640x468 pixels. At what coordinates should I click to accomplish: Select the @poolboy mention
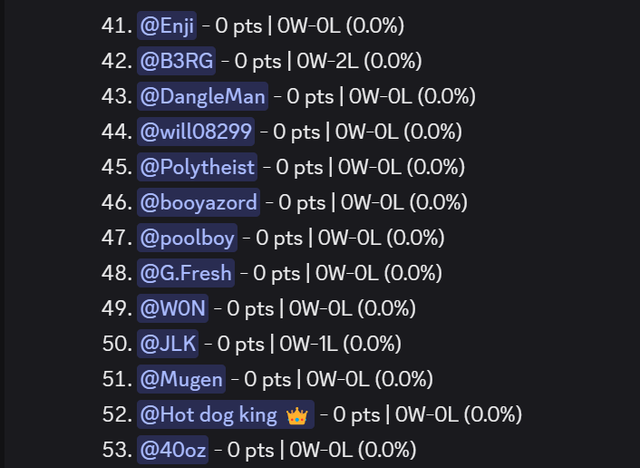187,237
